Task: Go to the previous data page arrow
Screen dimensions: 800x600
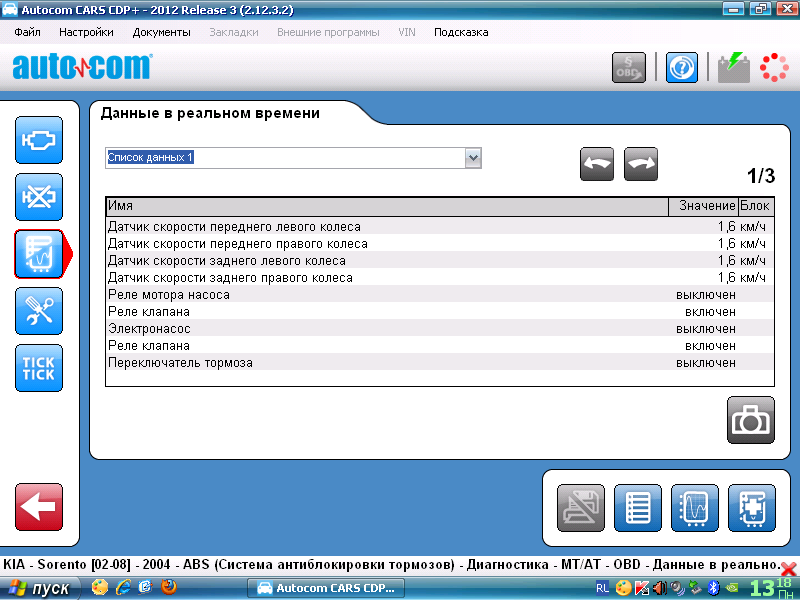Action: click(597, 164)
